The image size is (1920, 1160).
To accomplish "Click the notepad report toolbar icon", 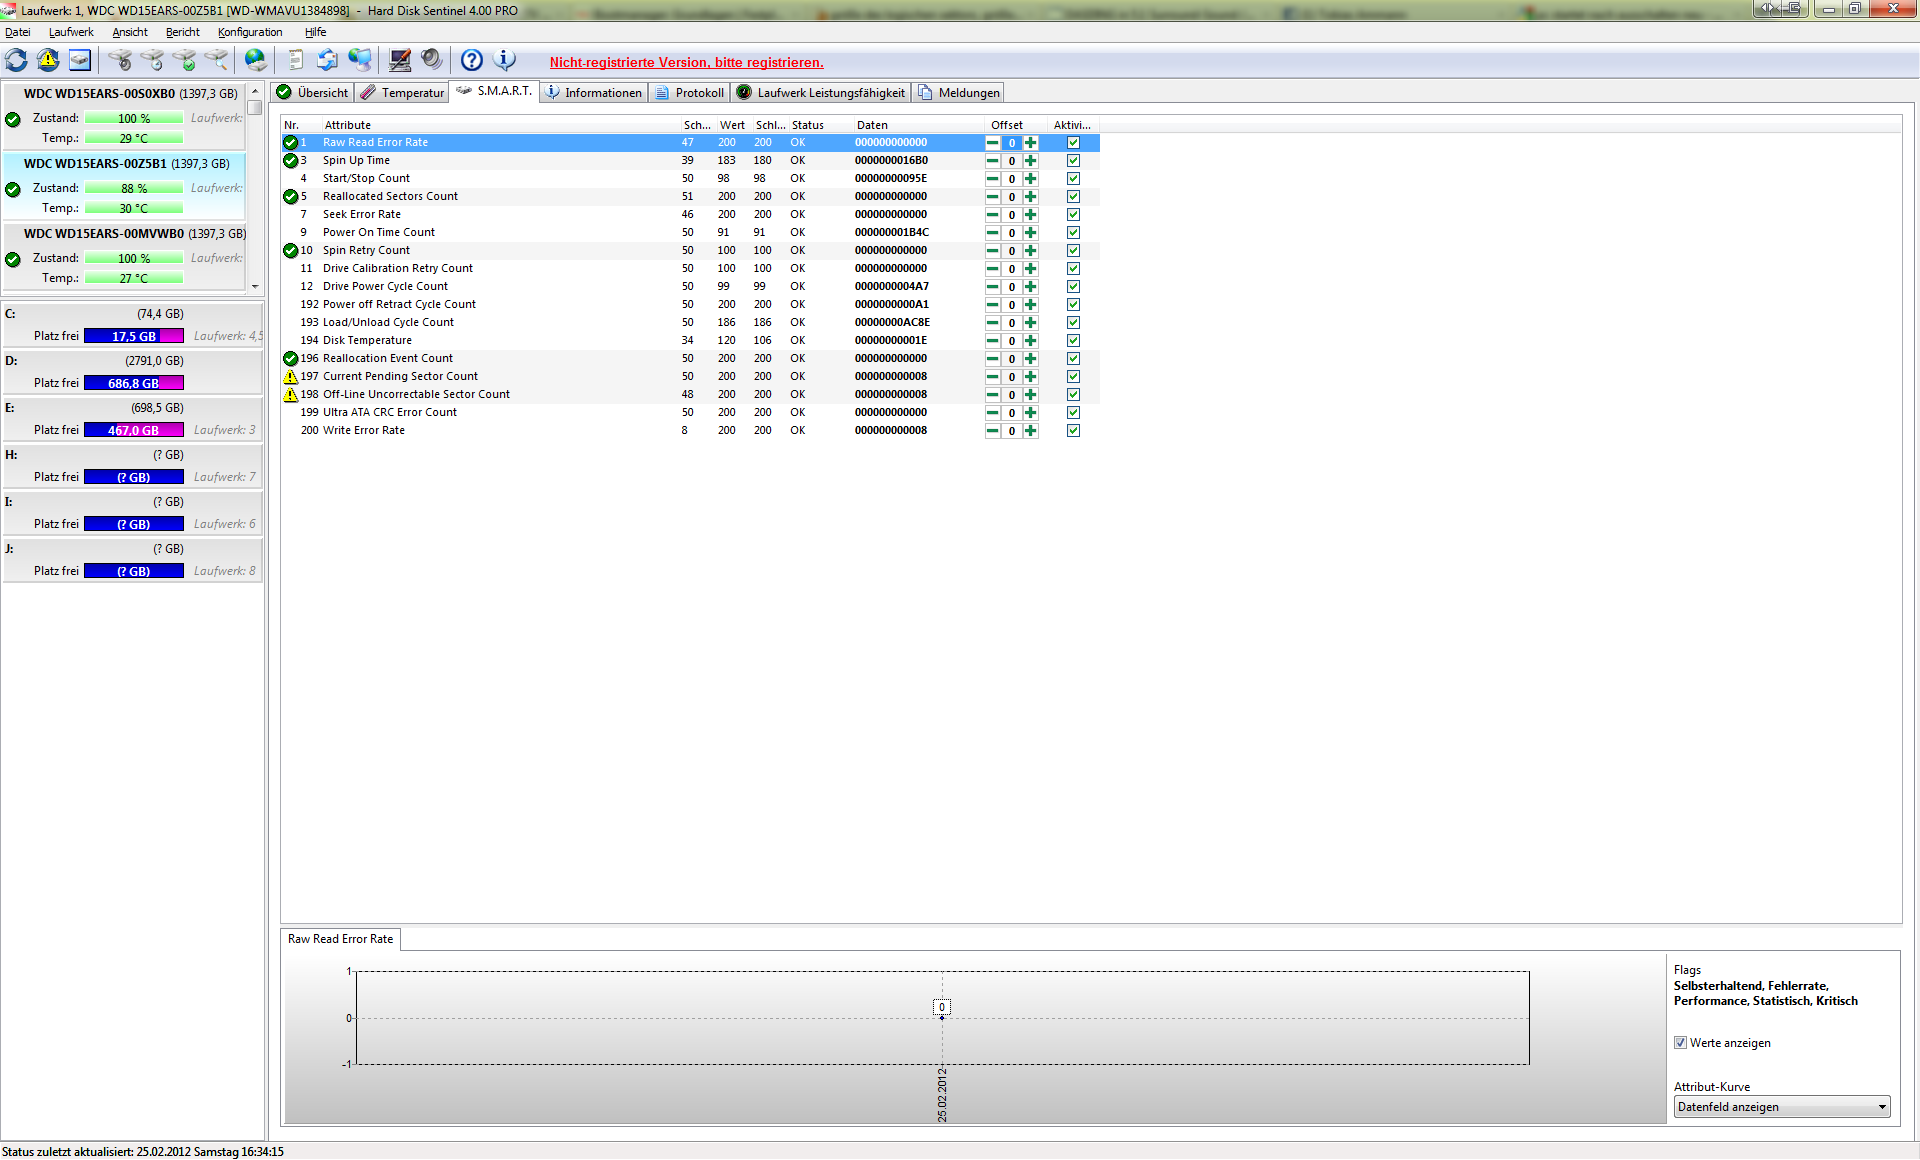I will pos(295,60).
